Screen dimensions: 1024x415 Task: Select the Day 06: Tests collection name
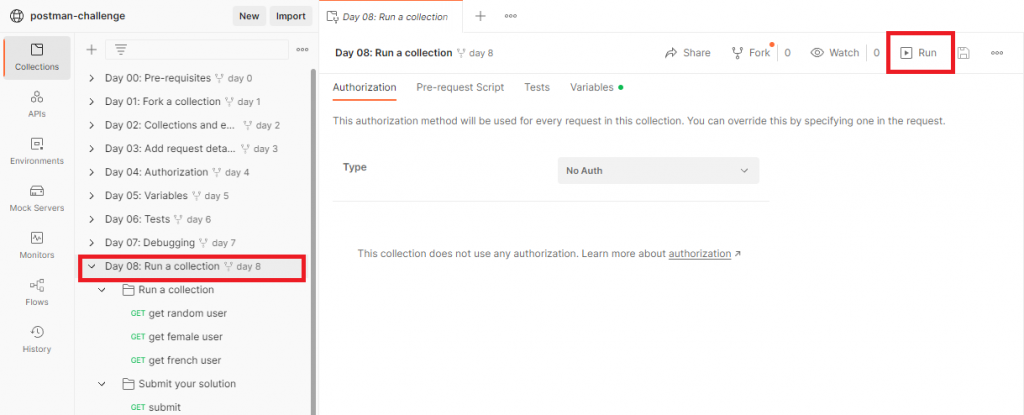point(137,219)
